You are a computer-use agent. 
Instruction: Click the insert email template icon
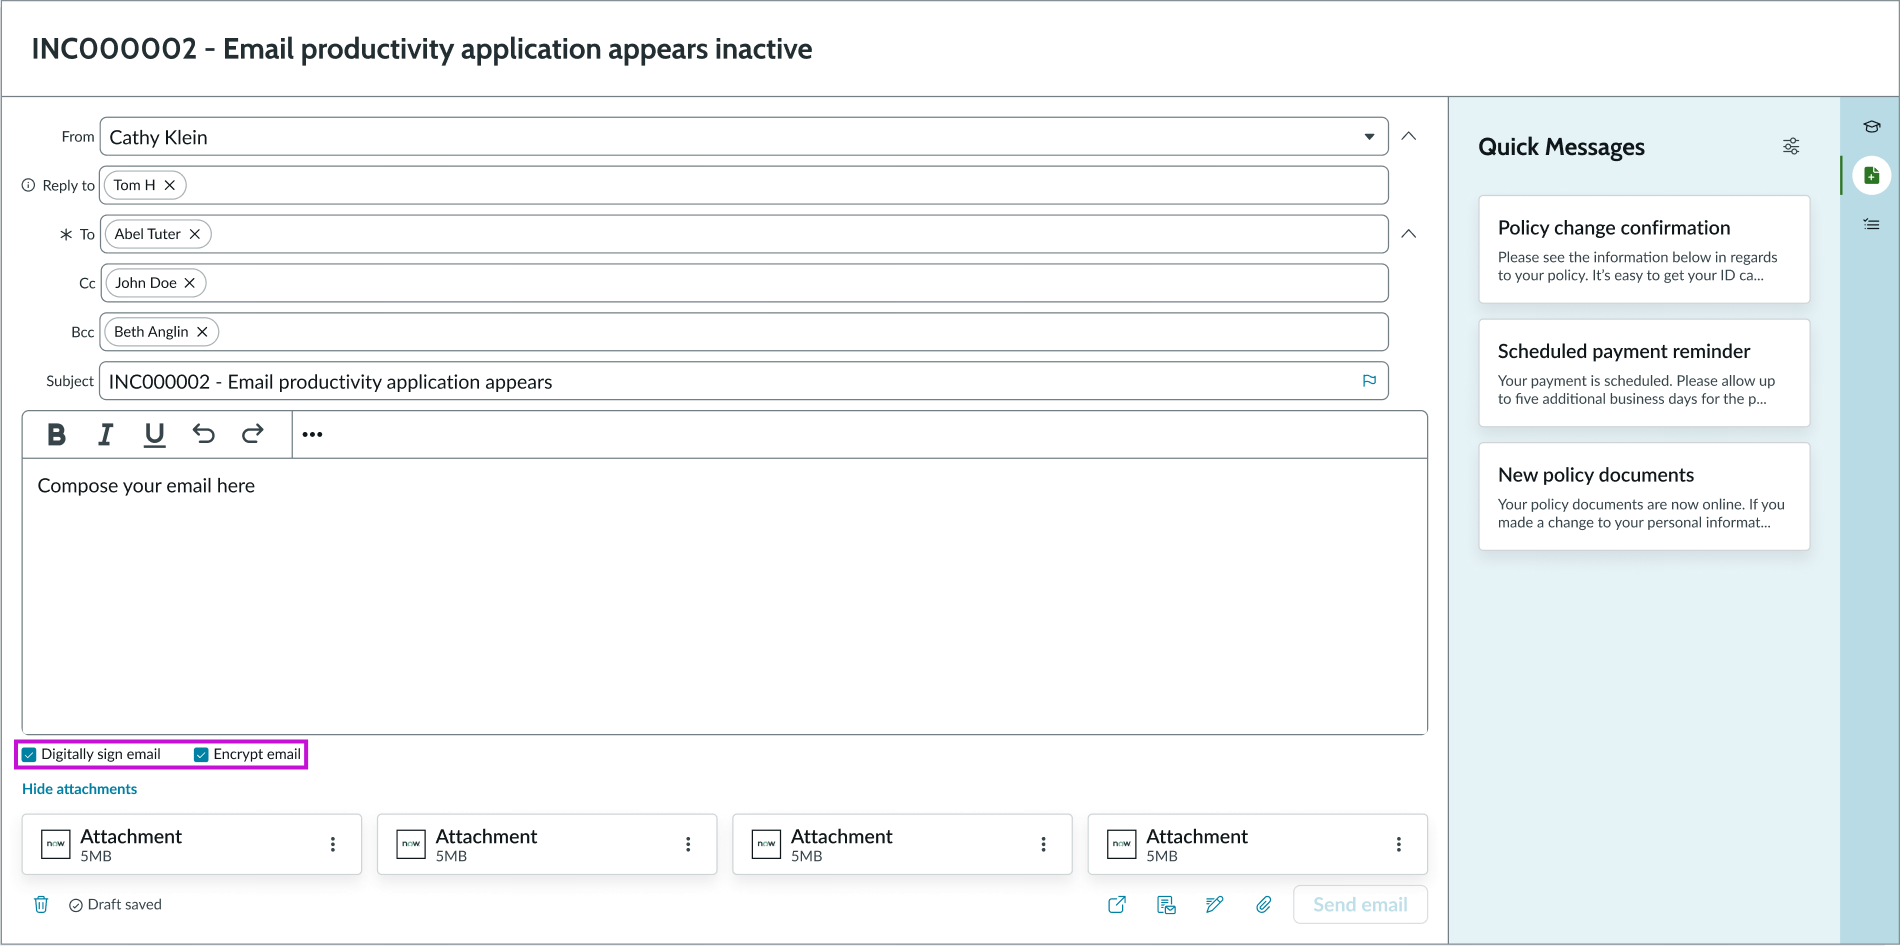point(1165,904)
